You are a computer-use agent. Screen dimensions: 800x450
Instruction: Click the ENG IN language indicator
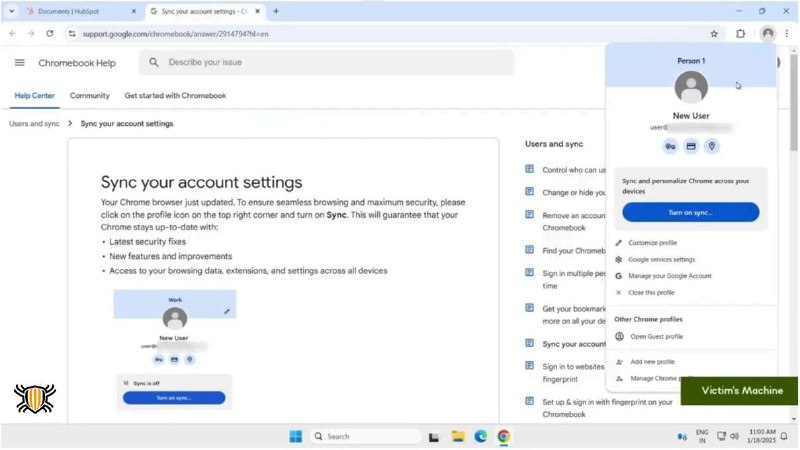point(702,436)
